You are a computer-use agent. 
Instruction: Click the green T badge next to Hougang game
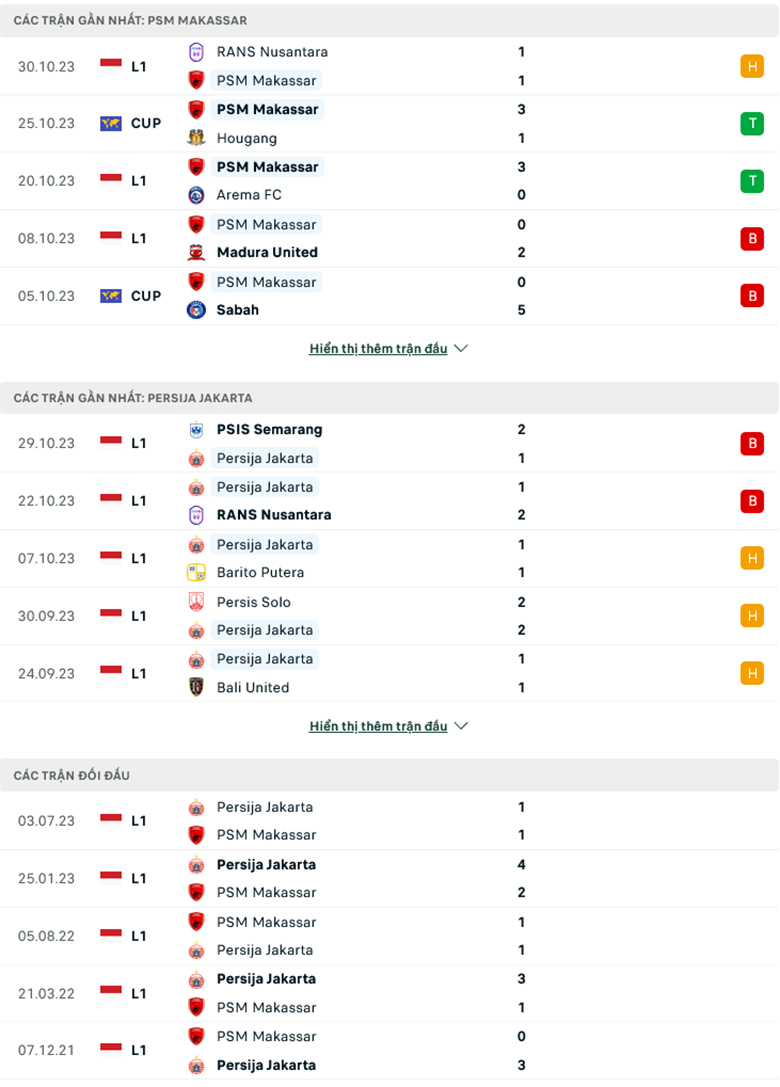coord(751,123)
